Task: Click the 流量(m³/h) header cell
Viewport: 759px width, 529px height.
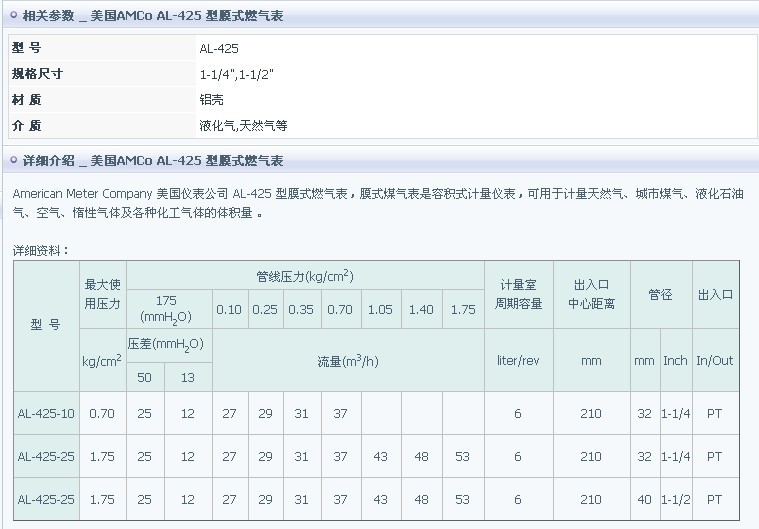Action: [x=348, y=361]
